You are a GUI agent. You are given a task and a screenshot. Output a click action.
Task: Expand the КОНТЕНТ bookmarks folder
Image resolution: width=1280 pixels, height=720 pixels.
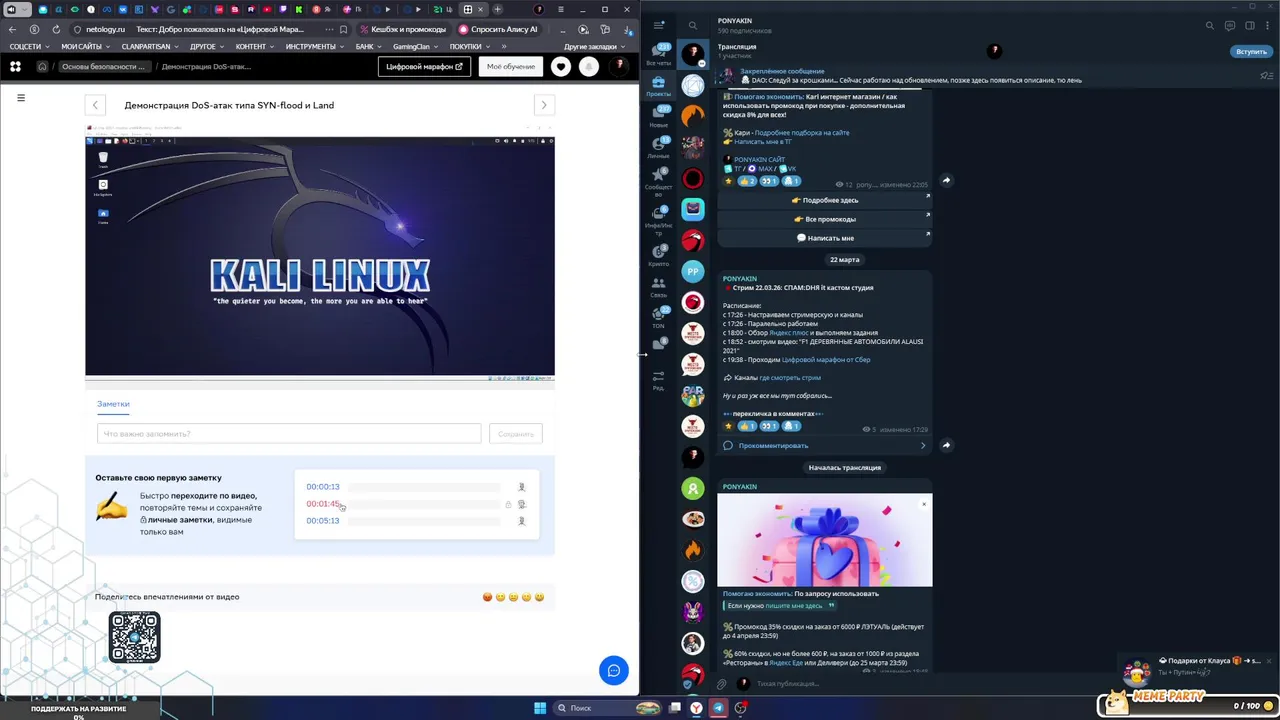pos(254,47)
